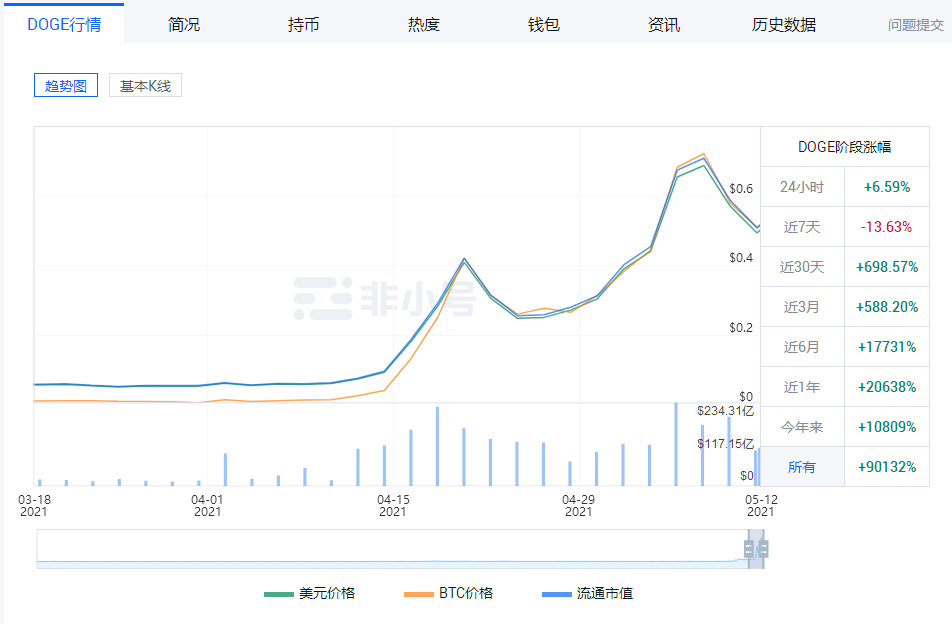Viewport: 952px width, 624px height.
Task: Switch to the 热度 tab
Action: (x=424, y=24)
